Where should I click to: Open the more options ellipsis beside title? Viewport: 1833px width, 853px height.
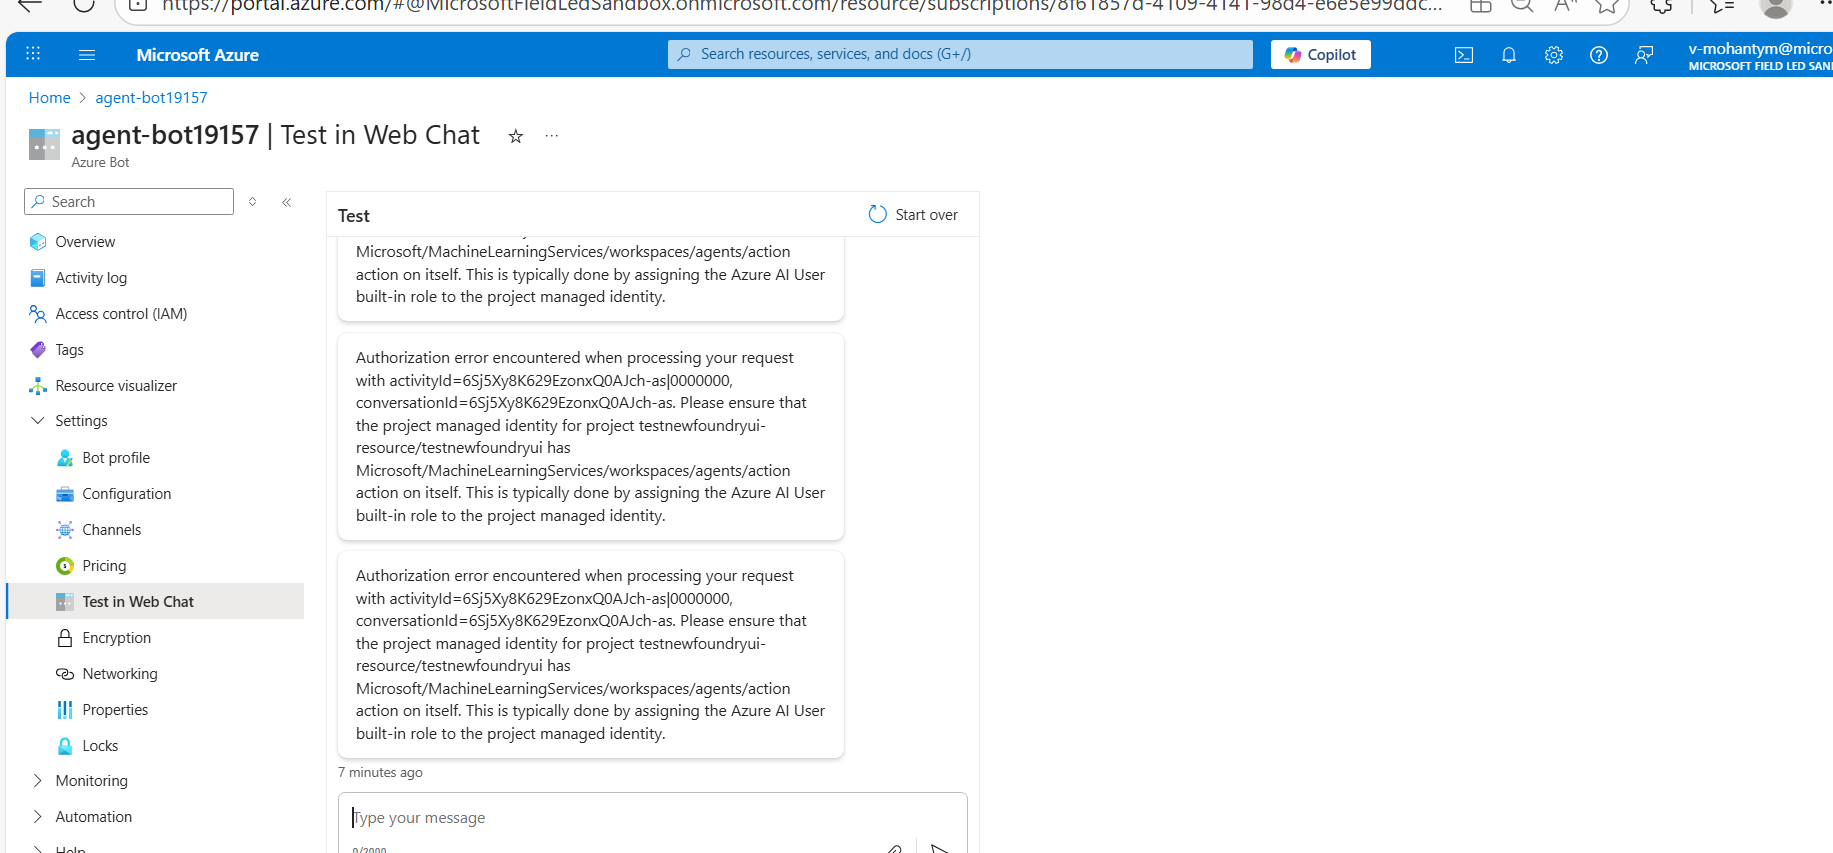coord(552,136)
